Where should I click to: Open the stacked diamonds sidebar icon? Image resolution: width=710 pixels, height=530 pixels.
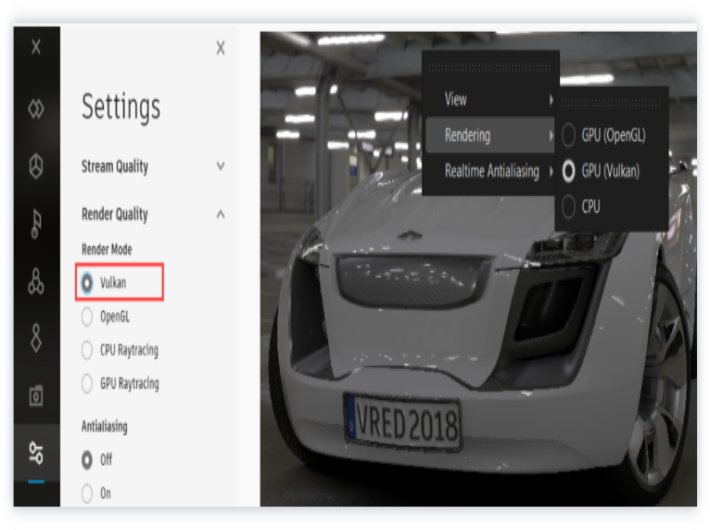(36, 338)
